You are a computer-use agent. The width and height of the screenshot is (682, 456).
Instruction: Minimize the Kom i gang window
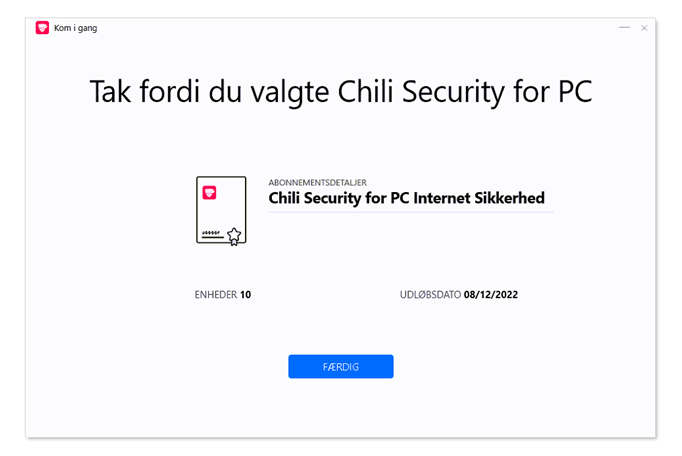coord(624,28)
